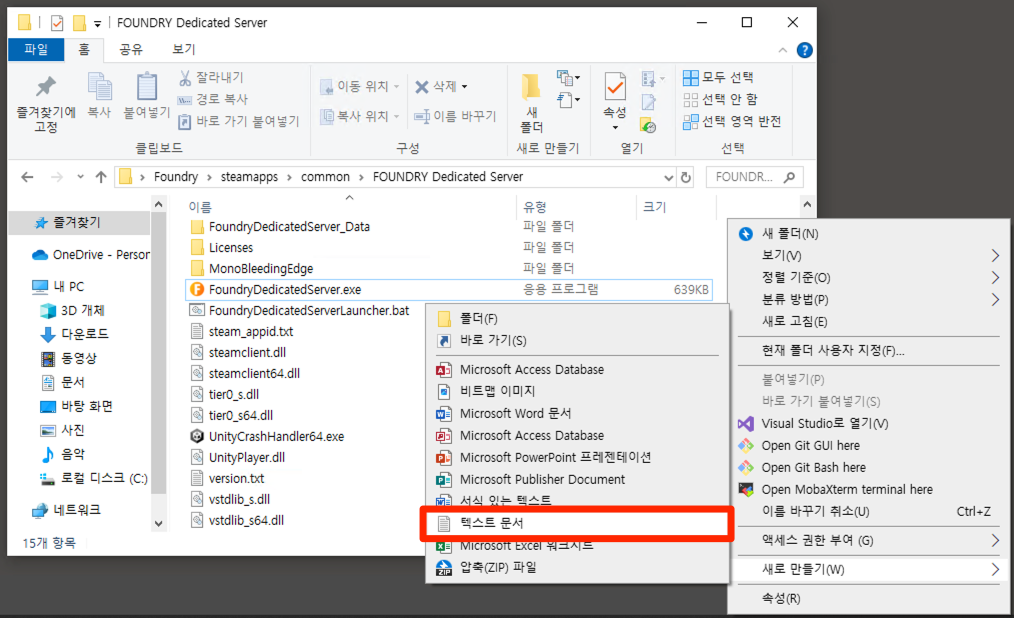
Task: Select 다운로드 in navigation pane
Action: pos(74,334)
